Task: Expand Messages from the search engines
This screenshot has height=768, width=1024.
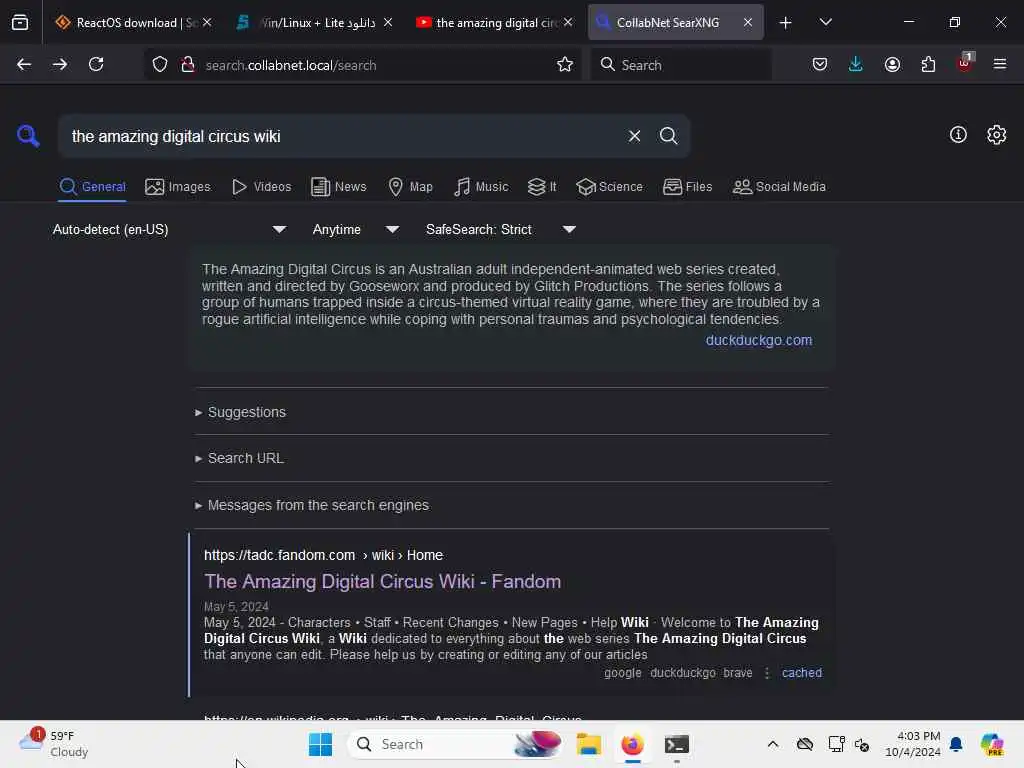Action: [312, 505]
